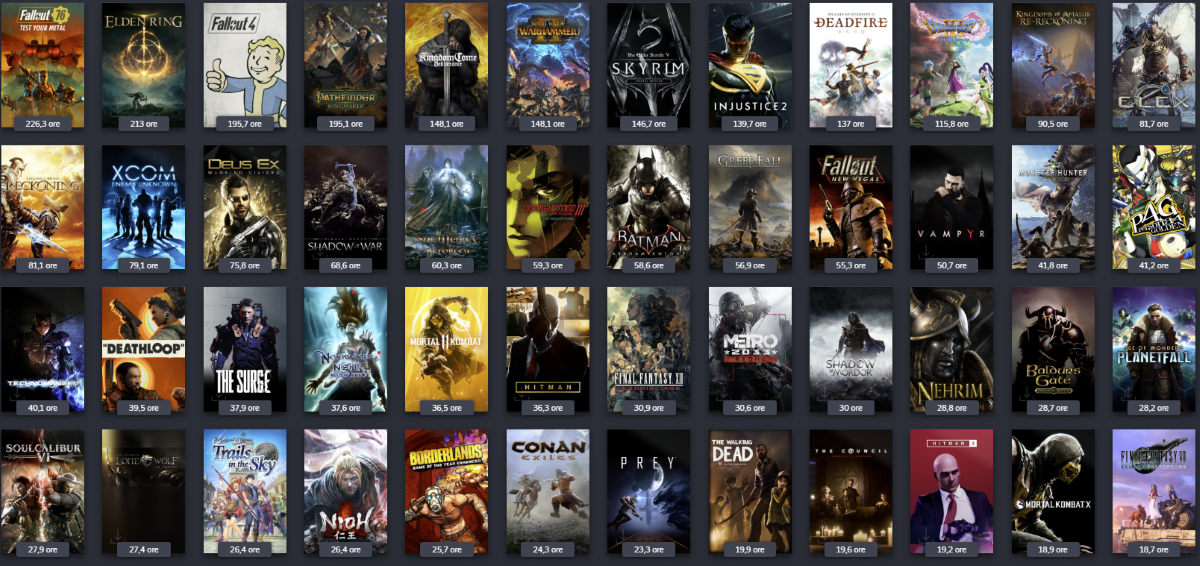Image resolution: width=1200 pixels, height=566 pixels.
Task: Click the "19,6 ore" label under The Council
Action: point(850,550)
